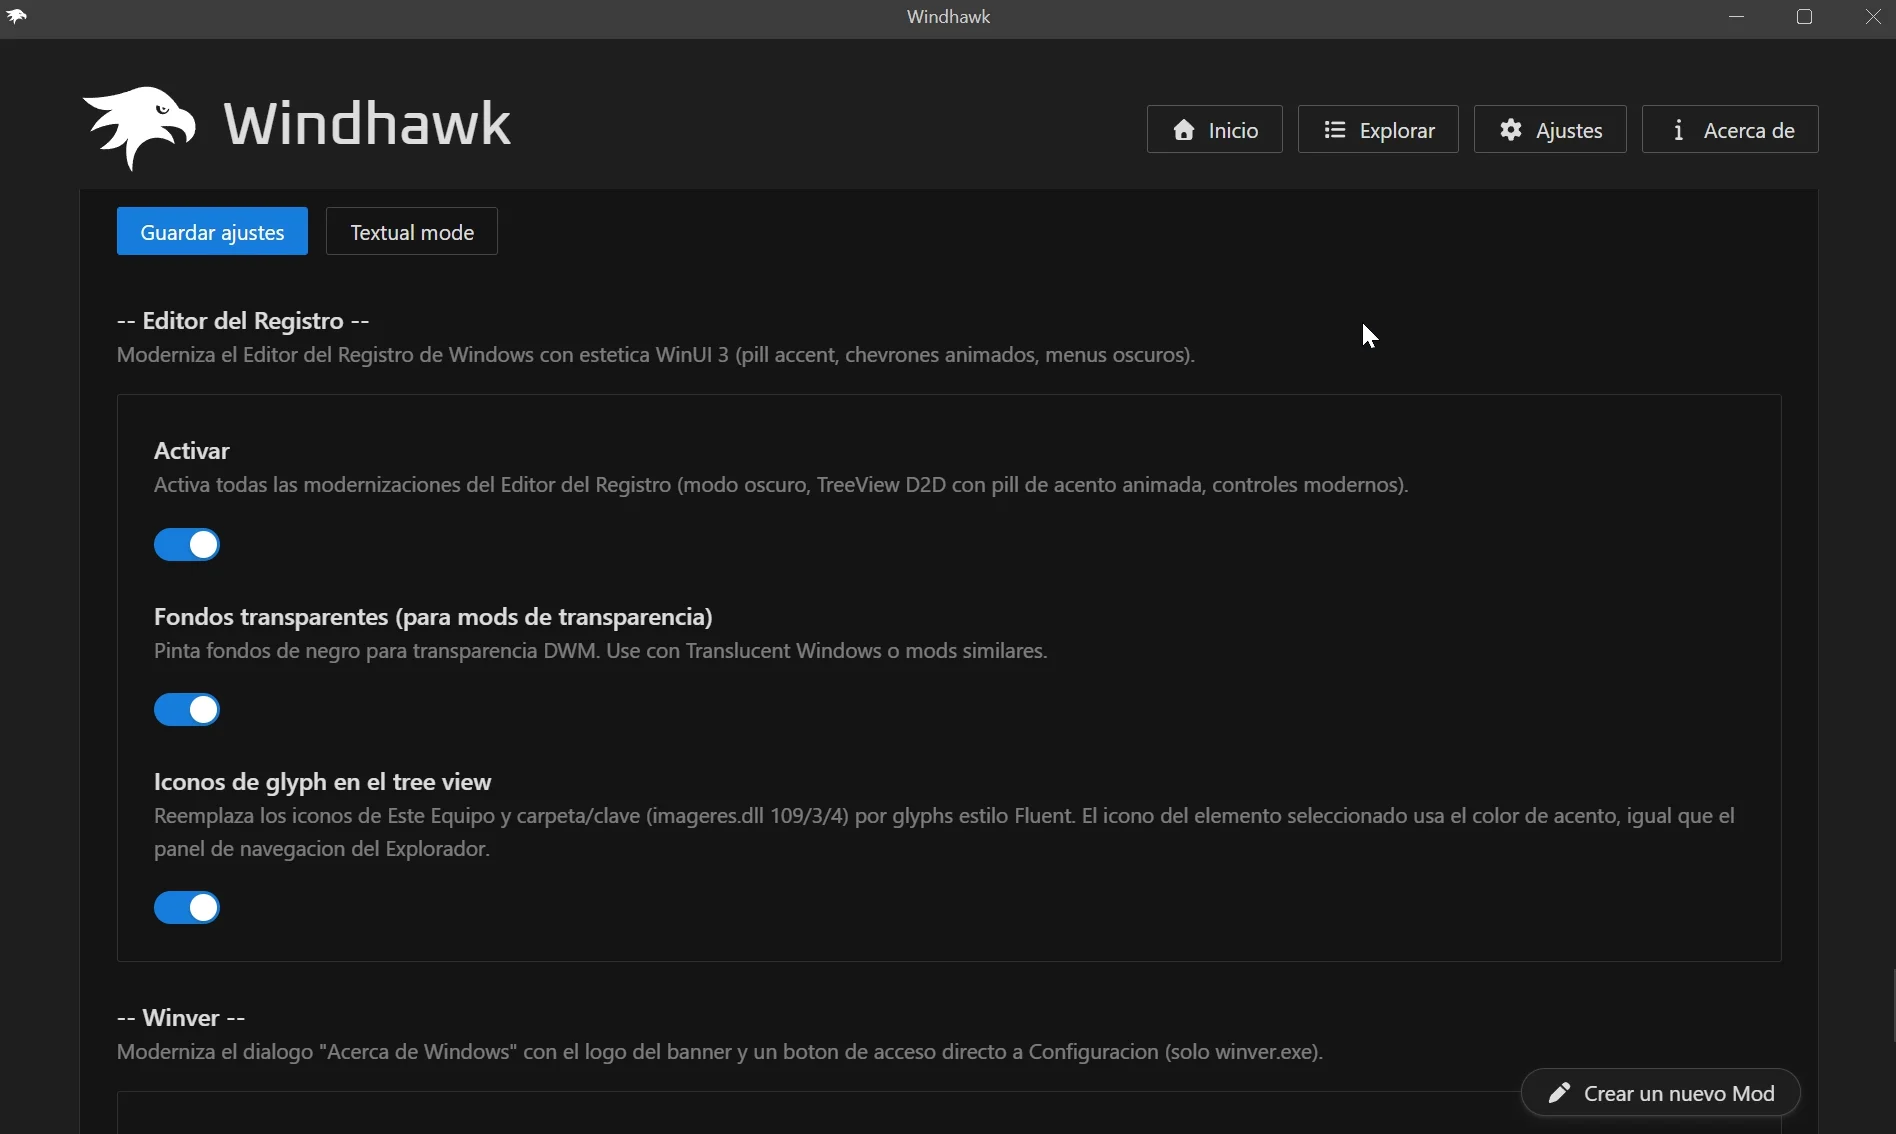The height and width of the screenshot is (1134, 1896).
Task: Open the Ajustes page
Action: point(1550,130)
